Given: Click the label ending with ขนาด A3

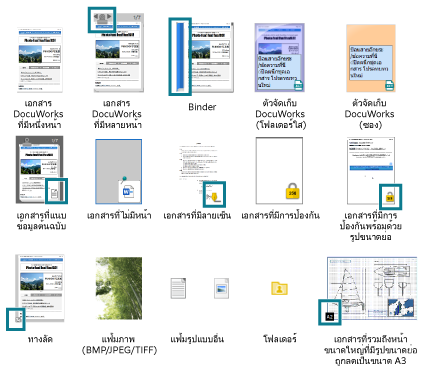Looking at the screenshot, I should (370, 350).
